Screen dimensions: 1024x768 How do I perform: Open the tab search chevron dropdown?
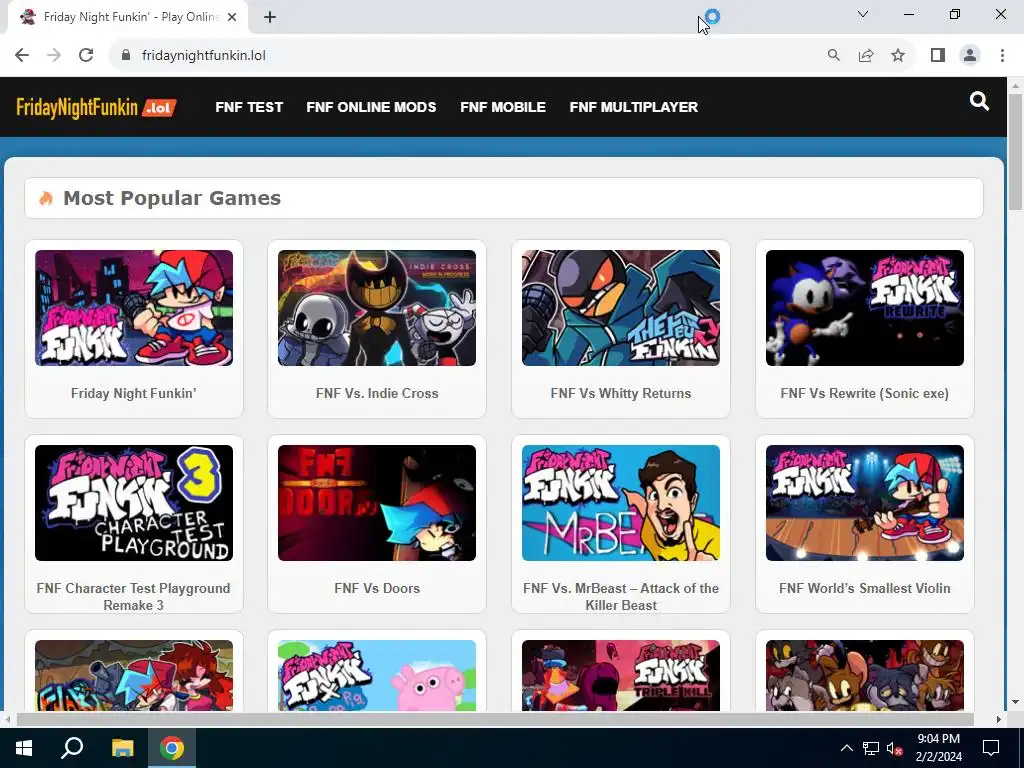click(863, 14)
